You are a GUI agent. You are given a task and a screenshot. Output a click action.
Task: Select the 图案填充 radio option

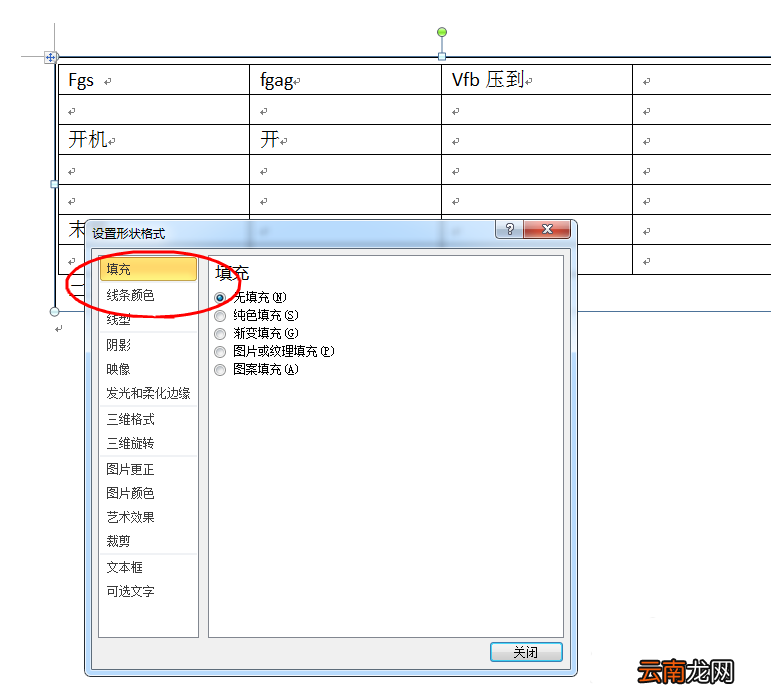pos(220,370)
